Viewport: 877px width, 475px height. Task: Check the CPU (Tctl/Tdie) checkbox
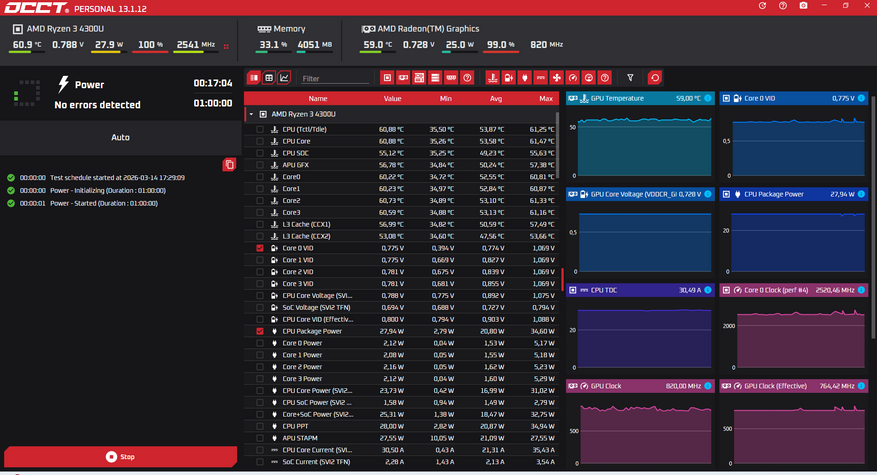click(260, 129)
